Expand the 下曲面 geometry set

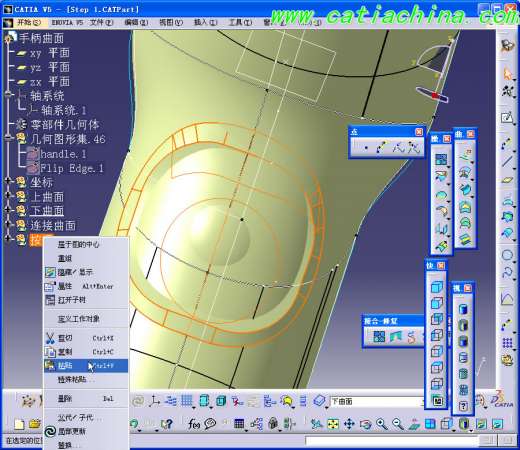pos(8,210)
